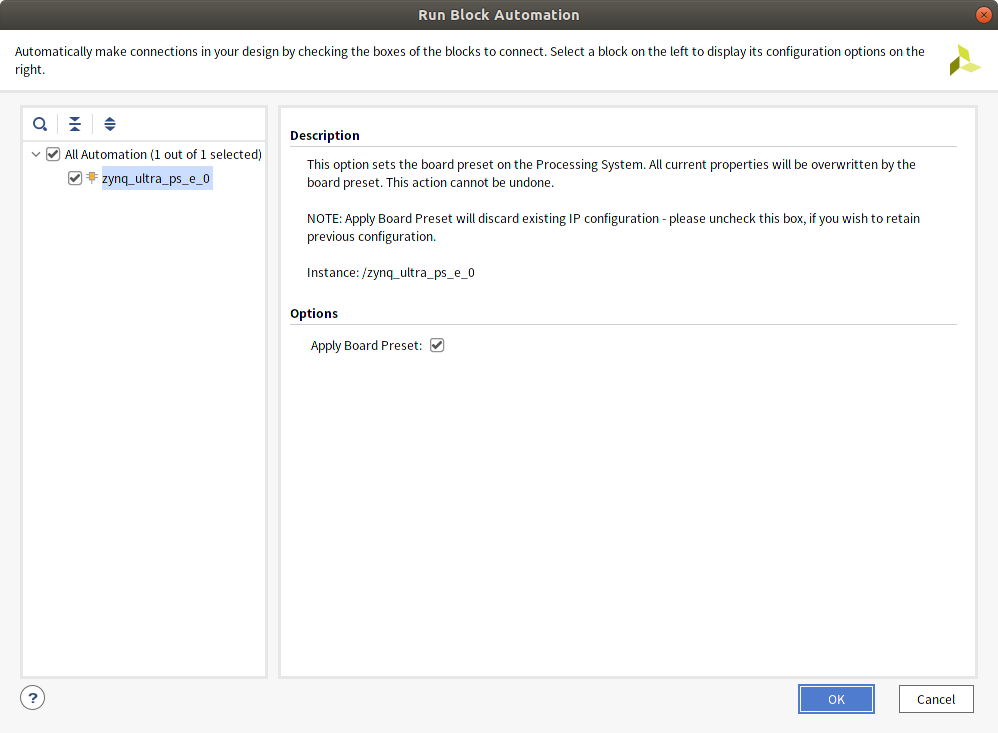Close the Run Block Automation dialog
Viewport: 998px width, 733px height.
983,15
